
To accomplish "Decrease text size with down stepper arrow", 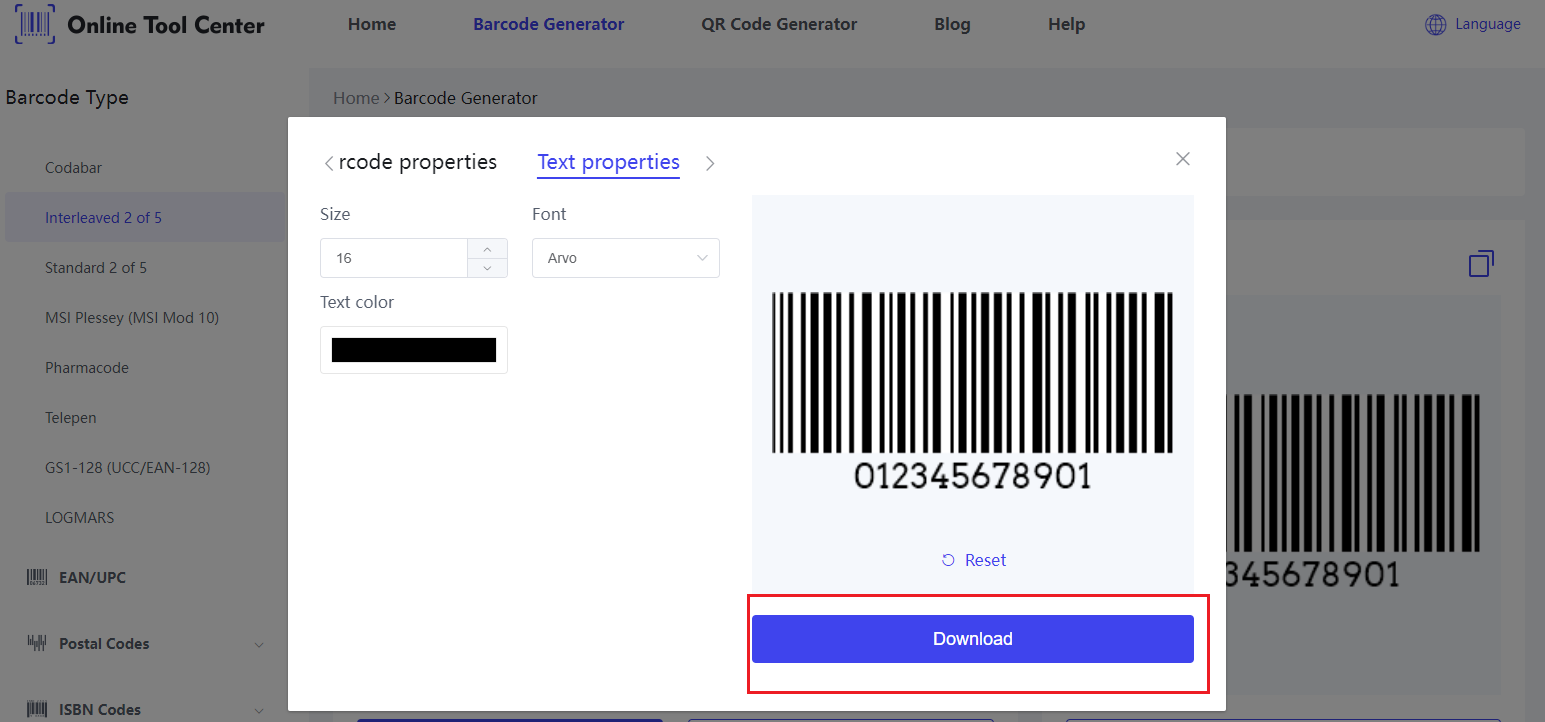I will point(487,267).
